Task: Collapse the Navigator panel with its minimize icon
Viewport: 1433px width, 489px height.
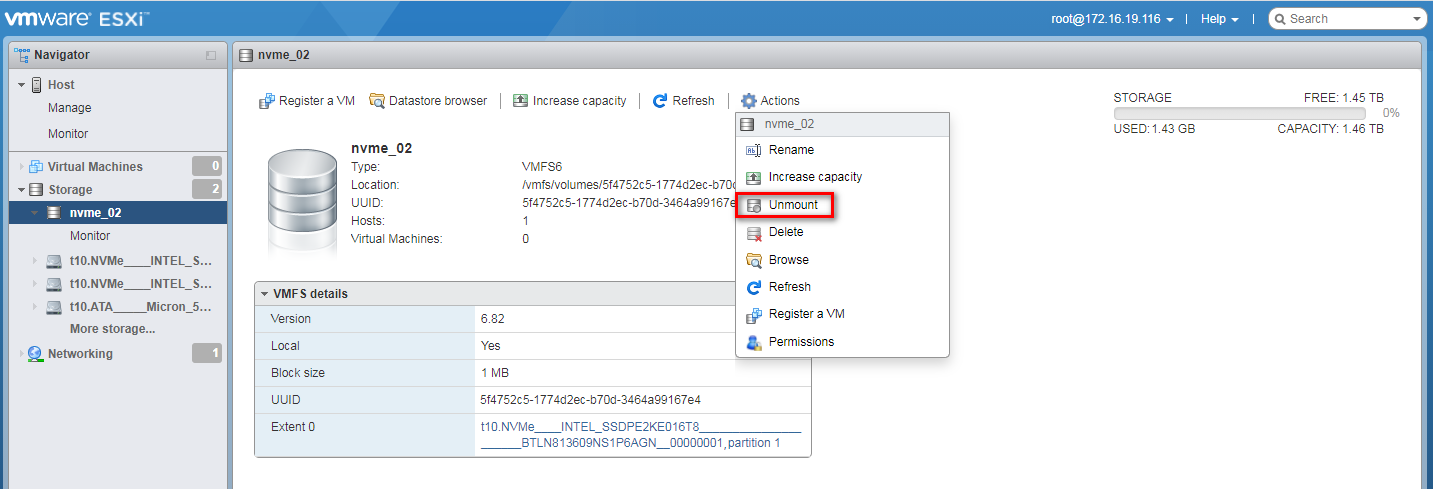Action: 211,56
